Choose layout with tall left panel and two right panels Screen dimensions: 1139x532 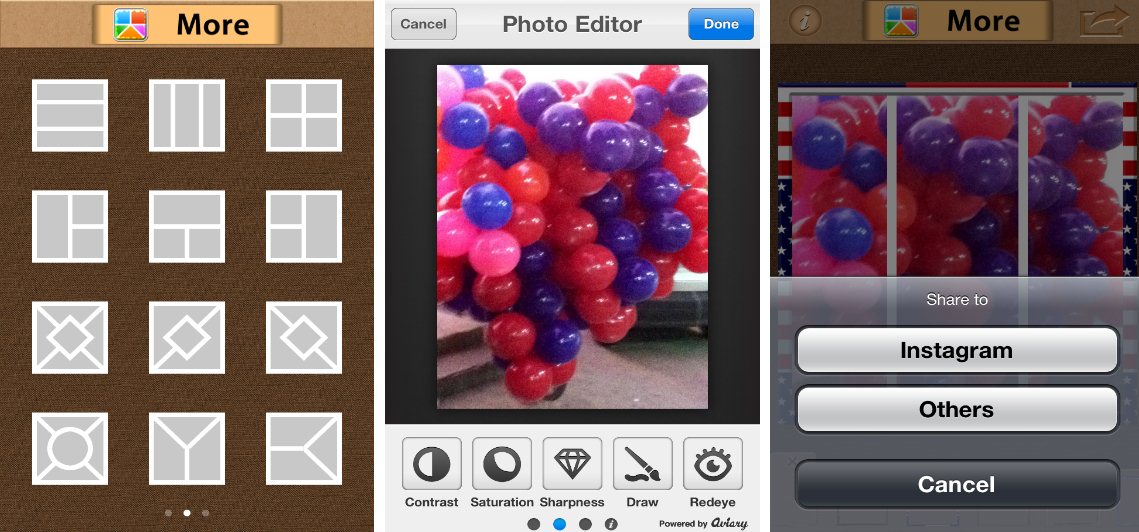[x=70, y=226]
